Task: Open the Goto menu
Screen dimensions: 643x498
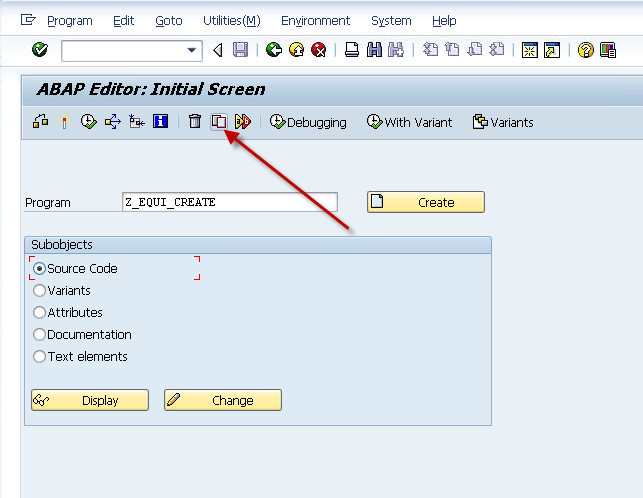Action: (169, 21)
